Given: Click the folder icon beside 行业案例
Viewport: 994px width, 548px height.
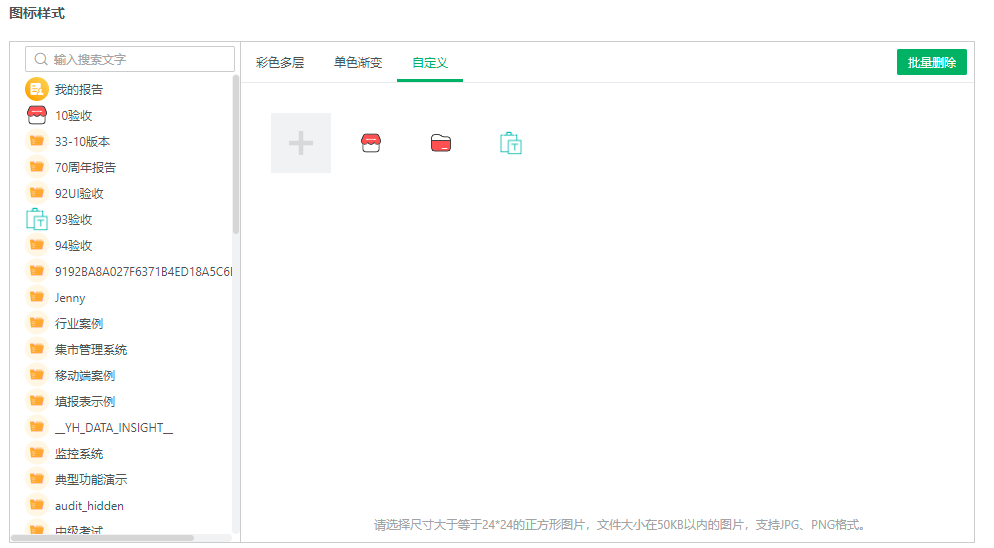Looking at the screenshot, I should pyautogui.click(x=37, y=323).
